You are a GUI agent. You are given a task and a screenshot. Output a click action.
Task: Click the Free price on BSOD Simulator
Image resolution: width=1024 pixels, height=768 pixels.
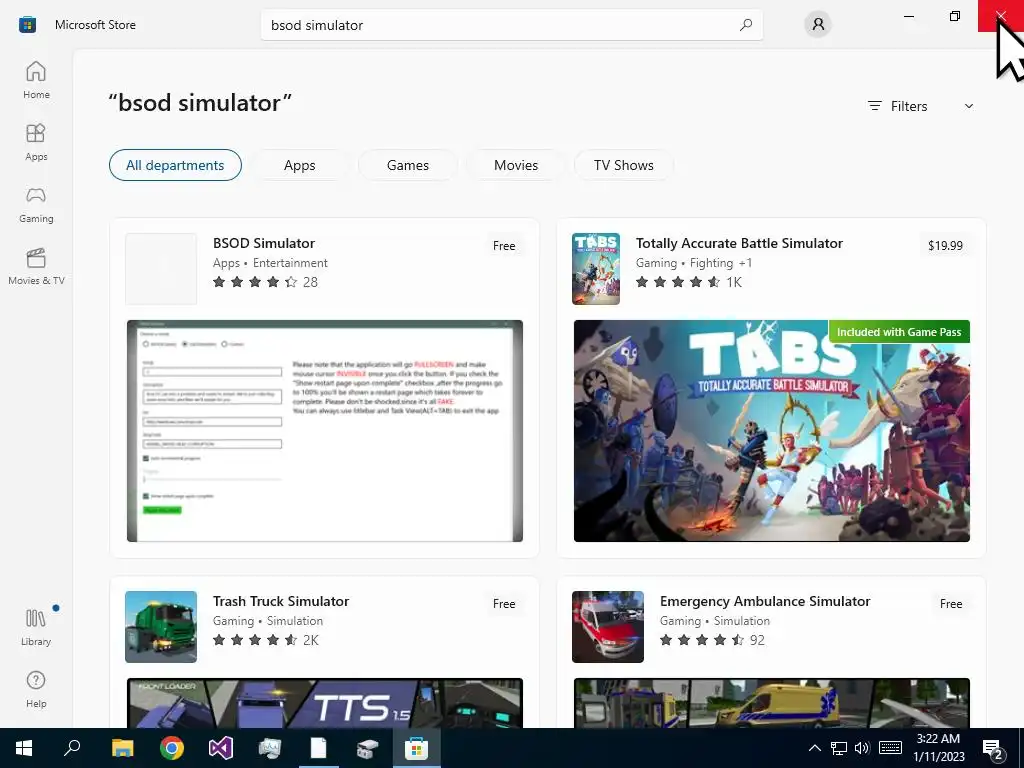504,246
